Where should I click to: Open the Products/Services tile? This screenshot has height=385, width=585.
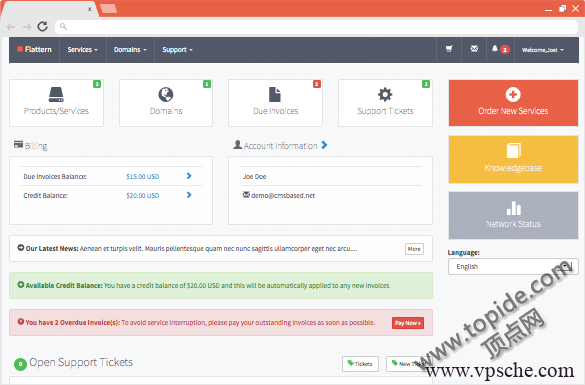(x=56, y=103)
